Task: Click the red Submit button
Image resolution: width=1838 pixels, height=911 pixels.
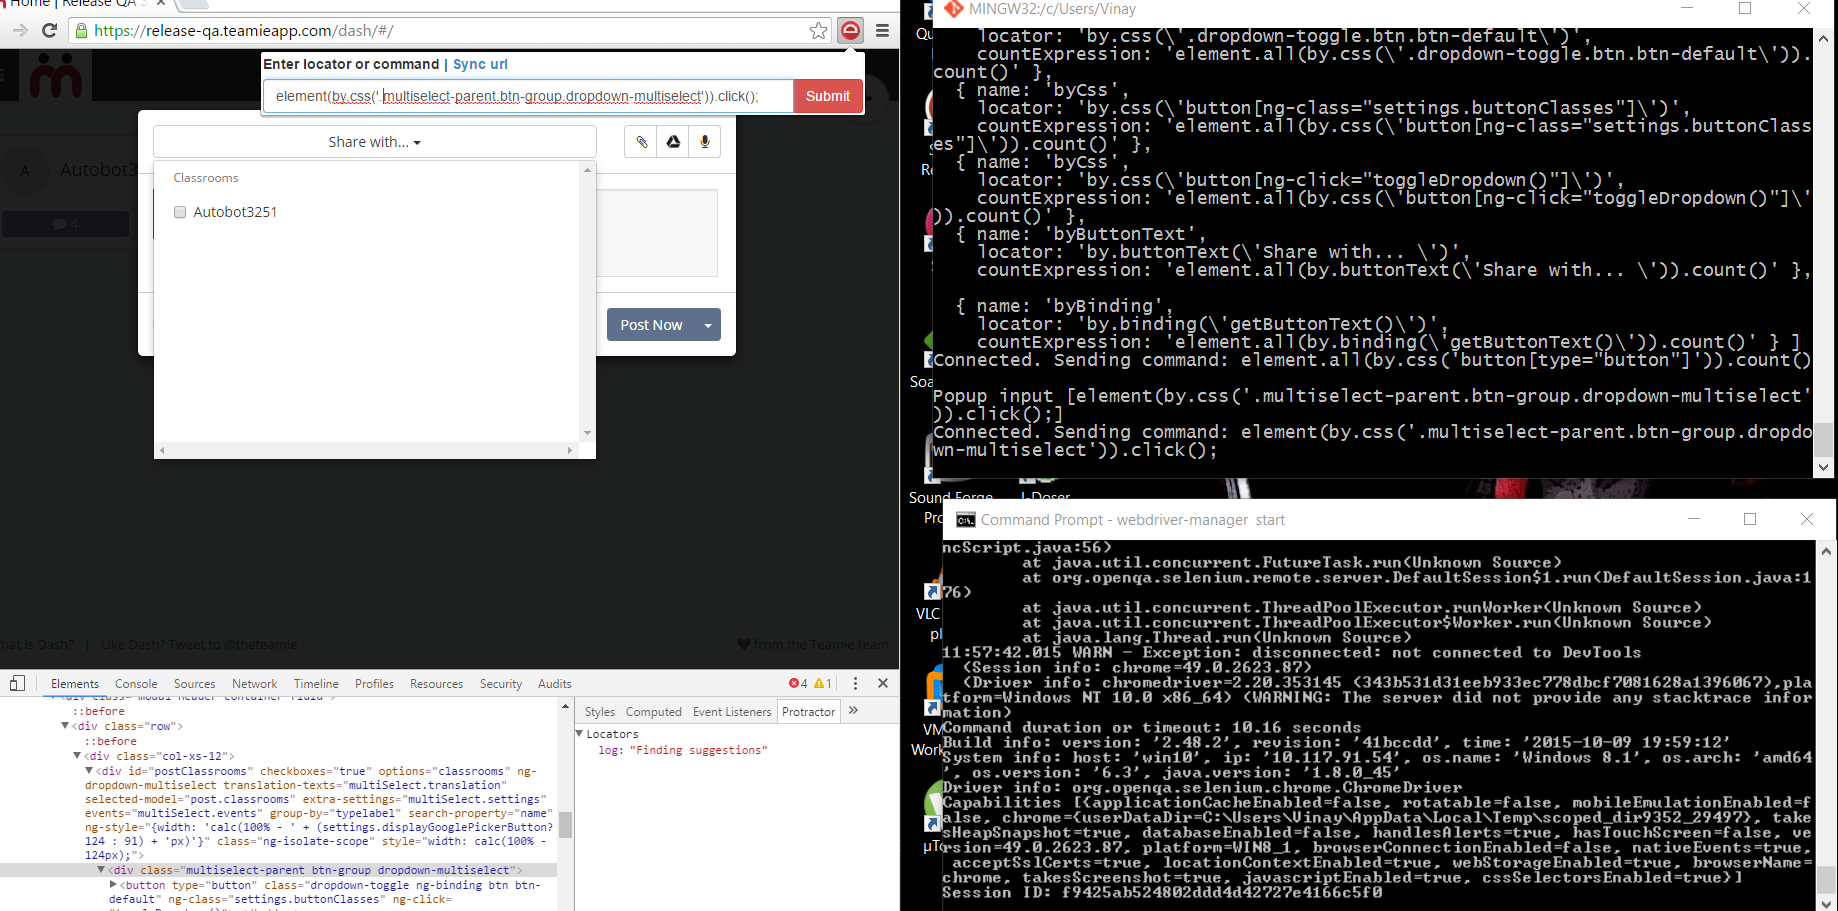Action: point(828,96)
